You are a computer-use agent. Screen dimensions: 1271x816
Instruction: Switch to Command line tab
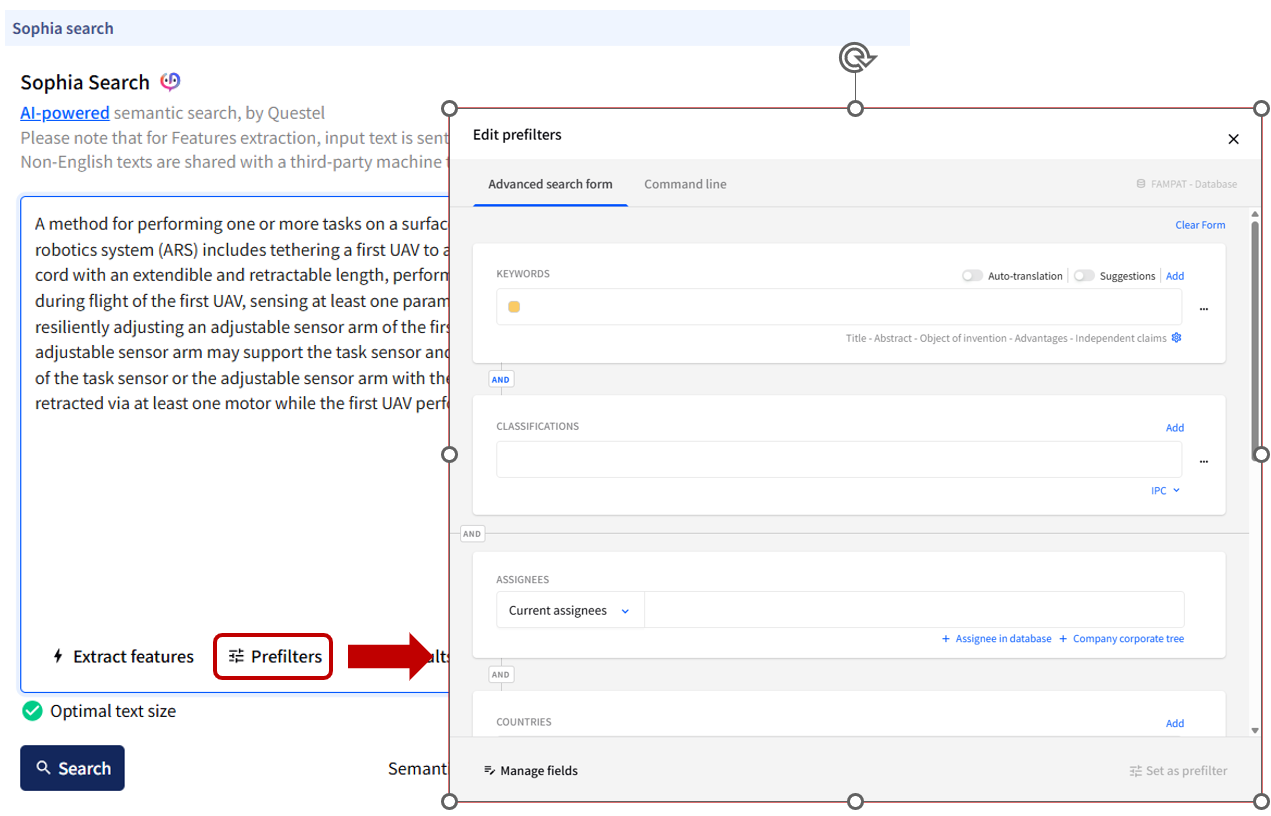685,184
